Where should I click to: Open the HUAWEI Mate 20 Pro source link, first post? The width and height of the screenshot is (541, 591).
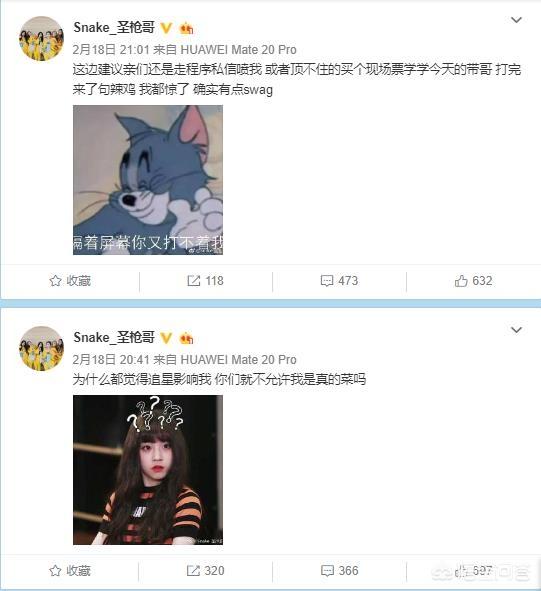(239, 49)
